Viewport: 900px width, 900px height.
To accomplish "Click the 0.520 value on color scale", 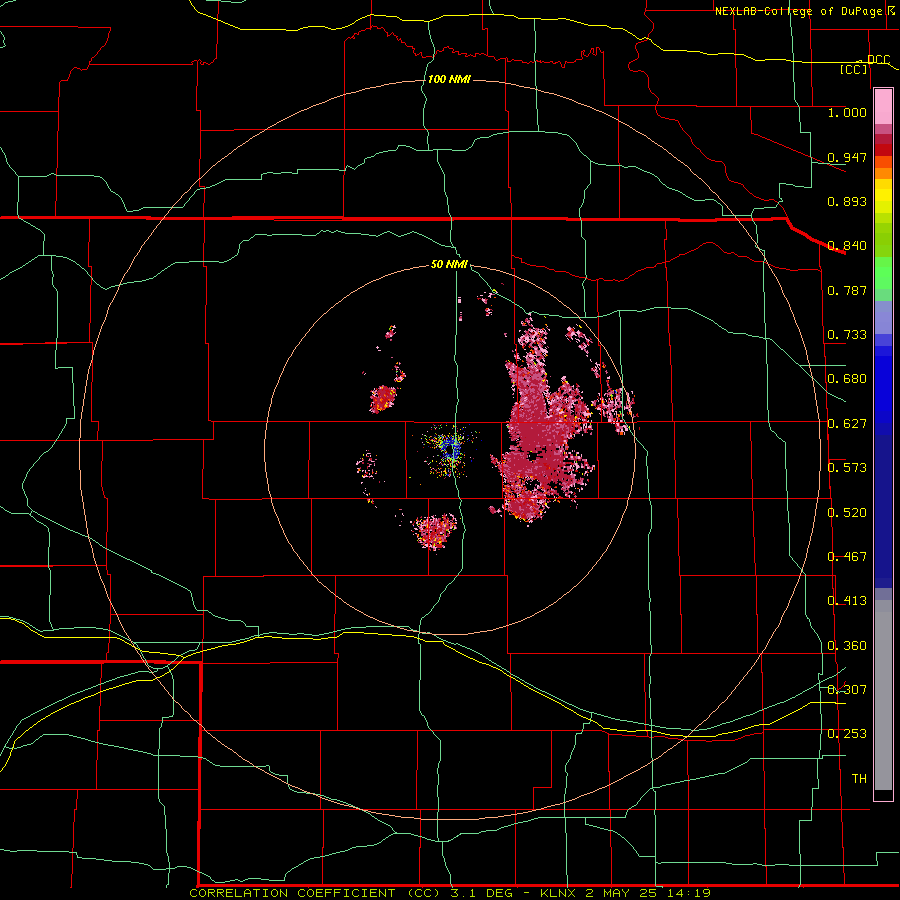I will coord(847,513).
